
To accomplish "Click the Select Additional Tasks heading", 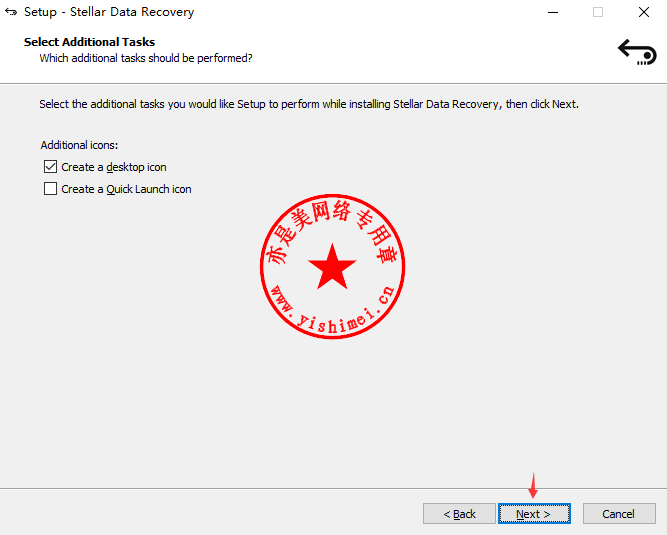I will (89, 42).
